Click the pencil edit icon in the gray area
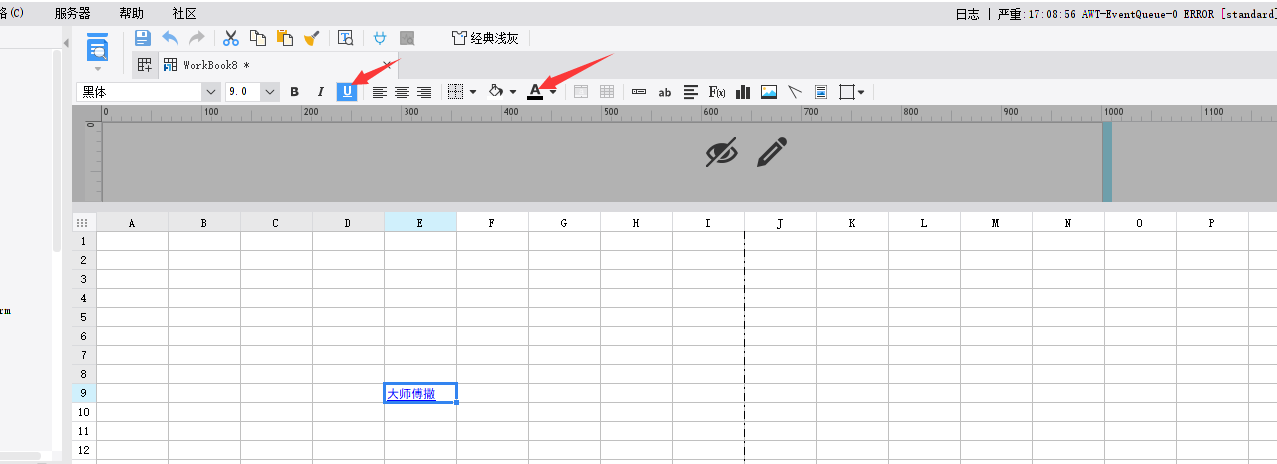Image resolution: width=1277 pixels, height=464 pixels. (x=772, y=152)
